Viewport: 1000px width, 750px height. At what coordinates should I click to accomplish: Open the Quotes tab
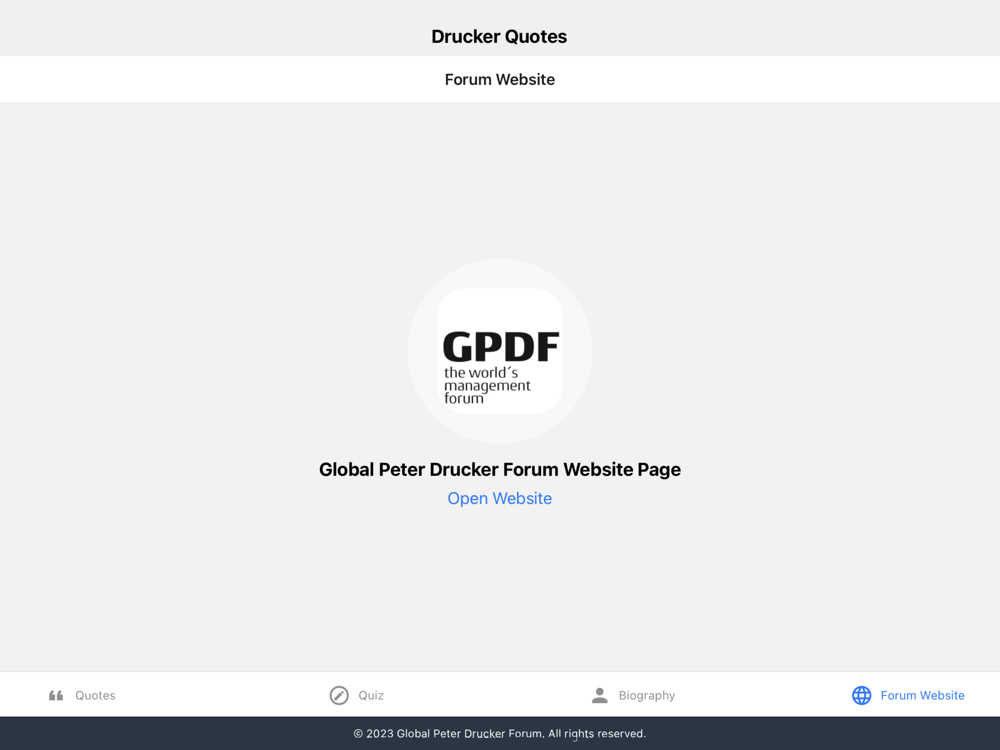pos(82,695)
